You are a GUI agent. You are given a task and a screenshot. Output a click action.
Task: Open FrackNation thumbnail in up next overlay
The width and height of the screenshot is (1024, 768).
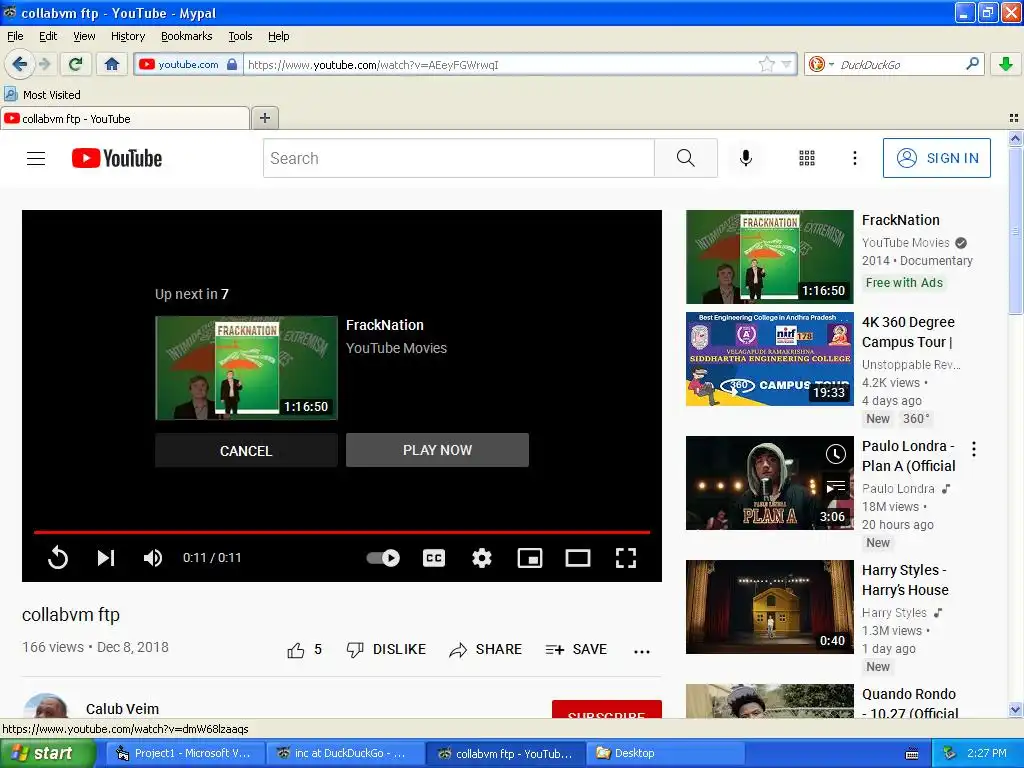pos(246,368)
